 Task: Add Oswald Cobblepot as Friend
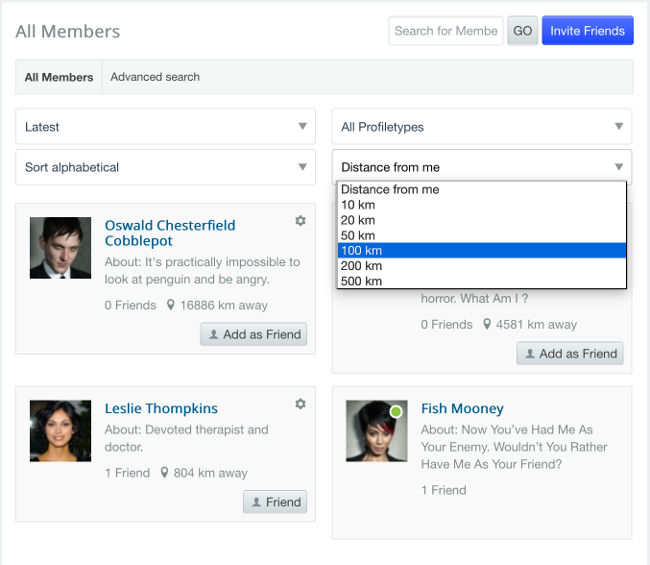click(x=254, y=334)
